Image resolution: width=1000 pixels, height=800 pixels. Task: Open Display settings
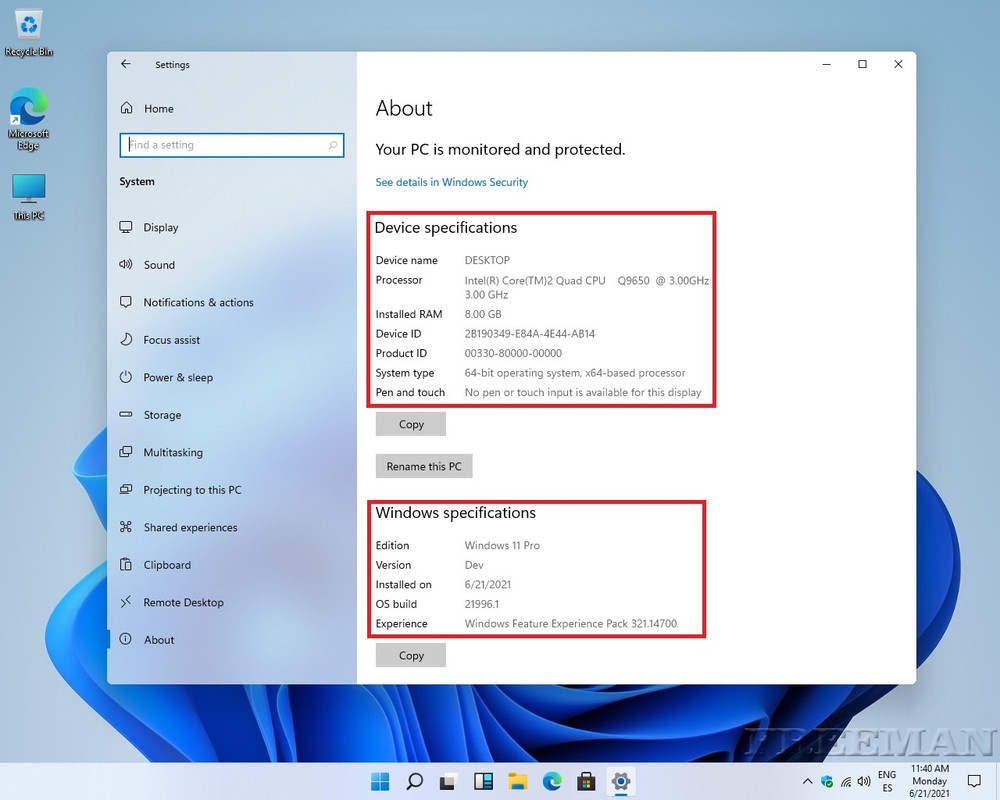(x=161, y=227)
